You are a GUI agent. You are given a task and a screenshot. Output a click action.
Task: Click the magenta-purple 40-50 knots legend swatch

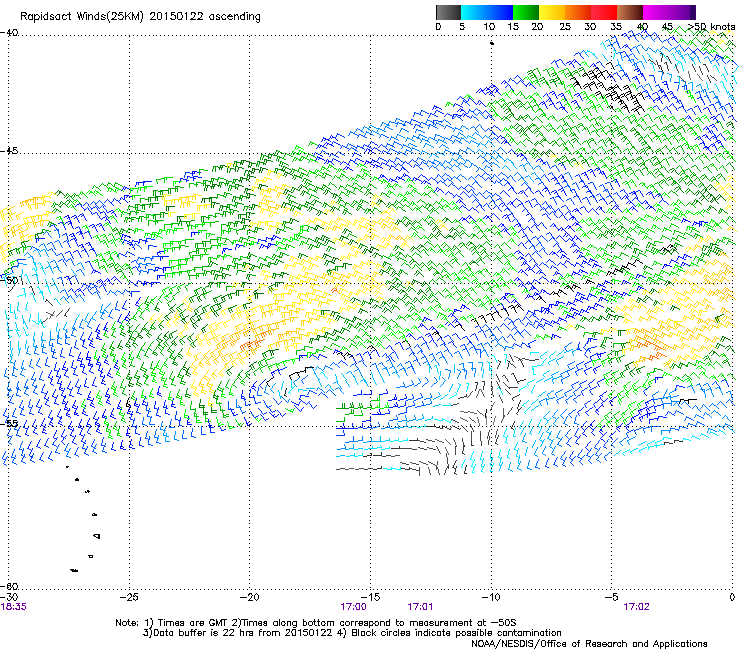669,12
